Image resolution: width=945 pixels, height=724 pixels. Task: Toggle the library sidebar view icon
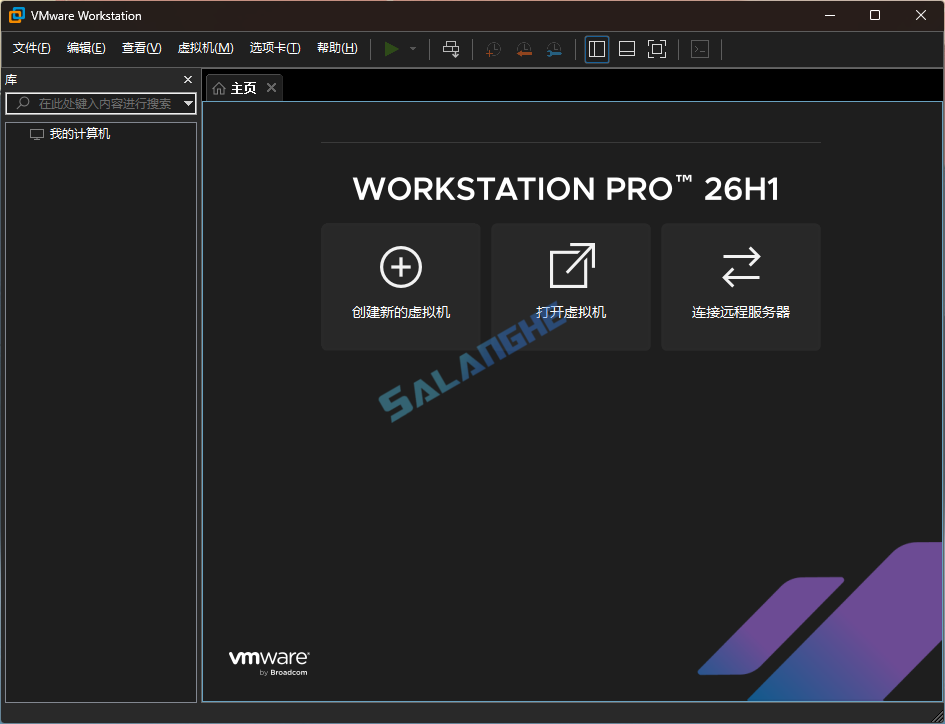pyautogui.click(x=597, y=49)
